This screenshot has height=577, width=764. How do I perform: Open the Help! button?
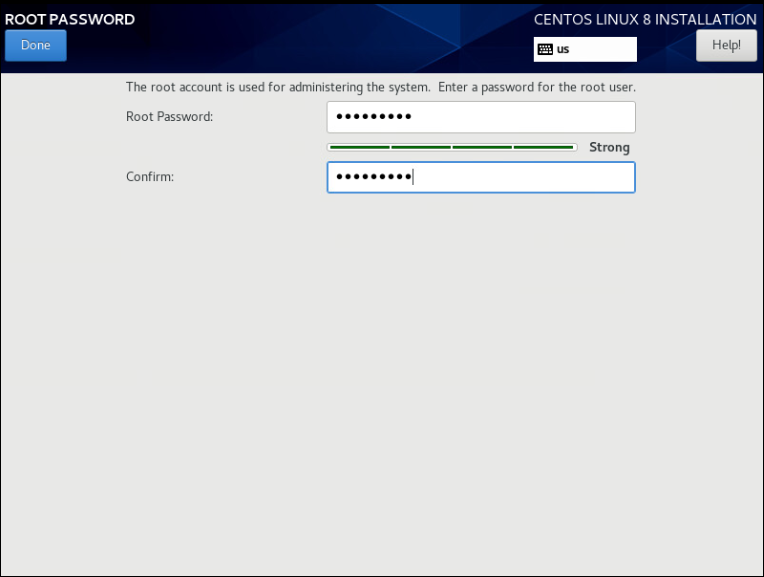726,45
